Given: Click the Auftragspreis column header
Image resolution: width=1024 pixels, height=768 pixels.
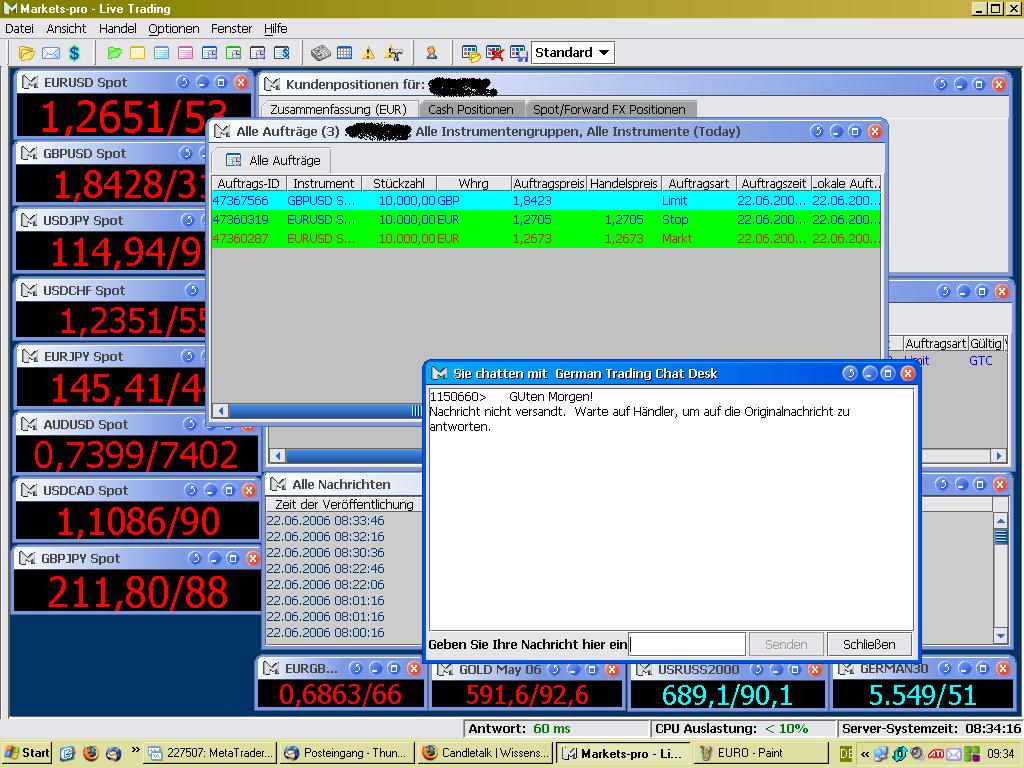Looking at the screenshot, I should tap(548, 183).
